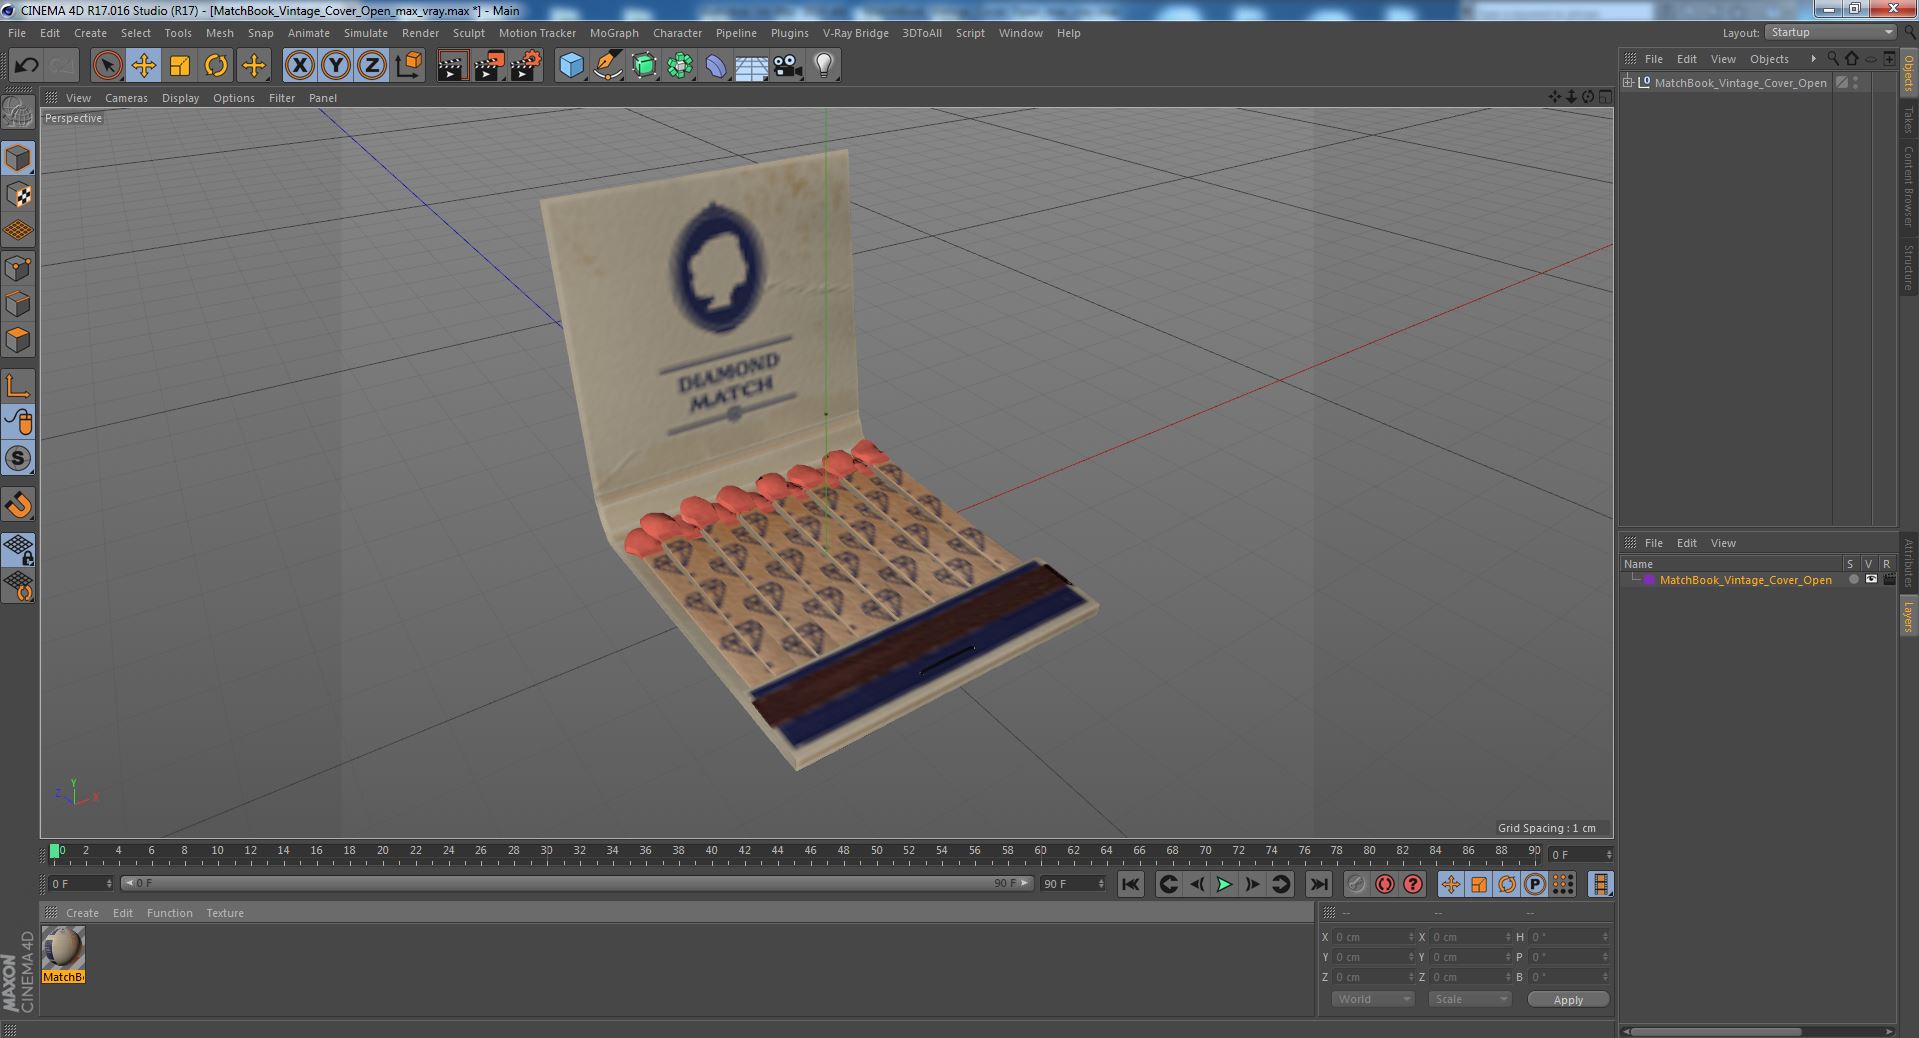Viewport: 1919px width, 1038px height.
Task: Click the current frame 0 F field
Action: point(81,884)
